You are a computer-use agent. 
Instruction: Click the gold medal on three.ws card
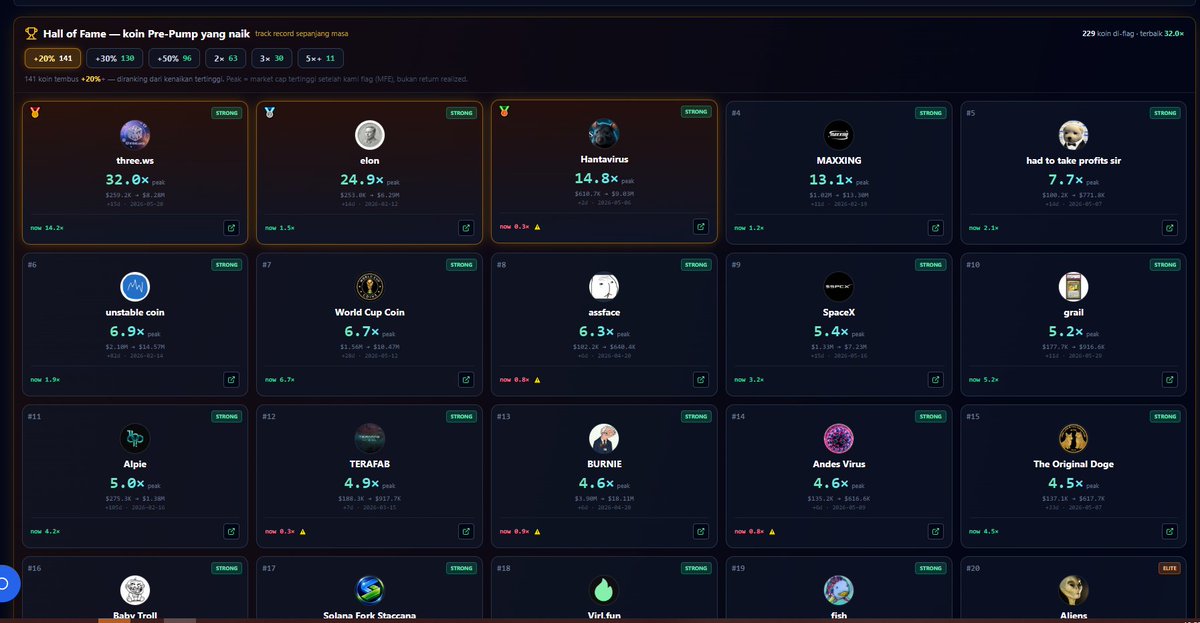(36, 112)
